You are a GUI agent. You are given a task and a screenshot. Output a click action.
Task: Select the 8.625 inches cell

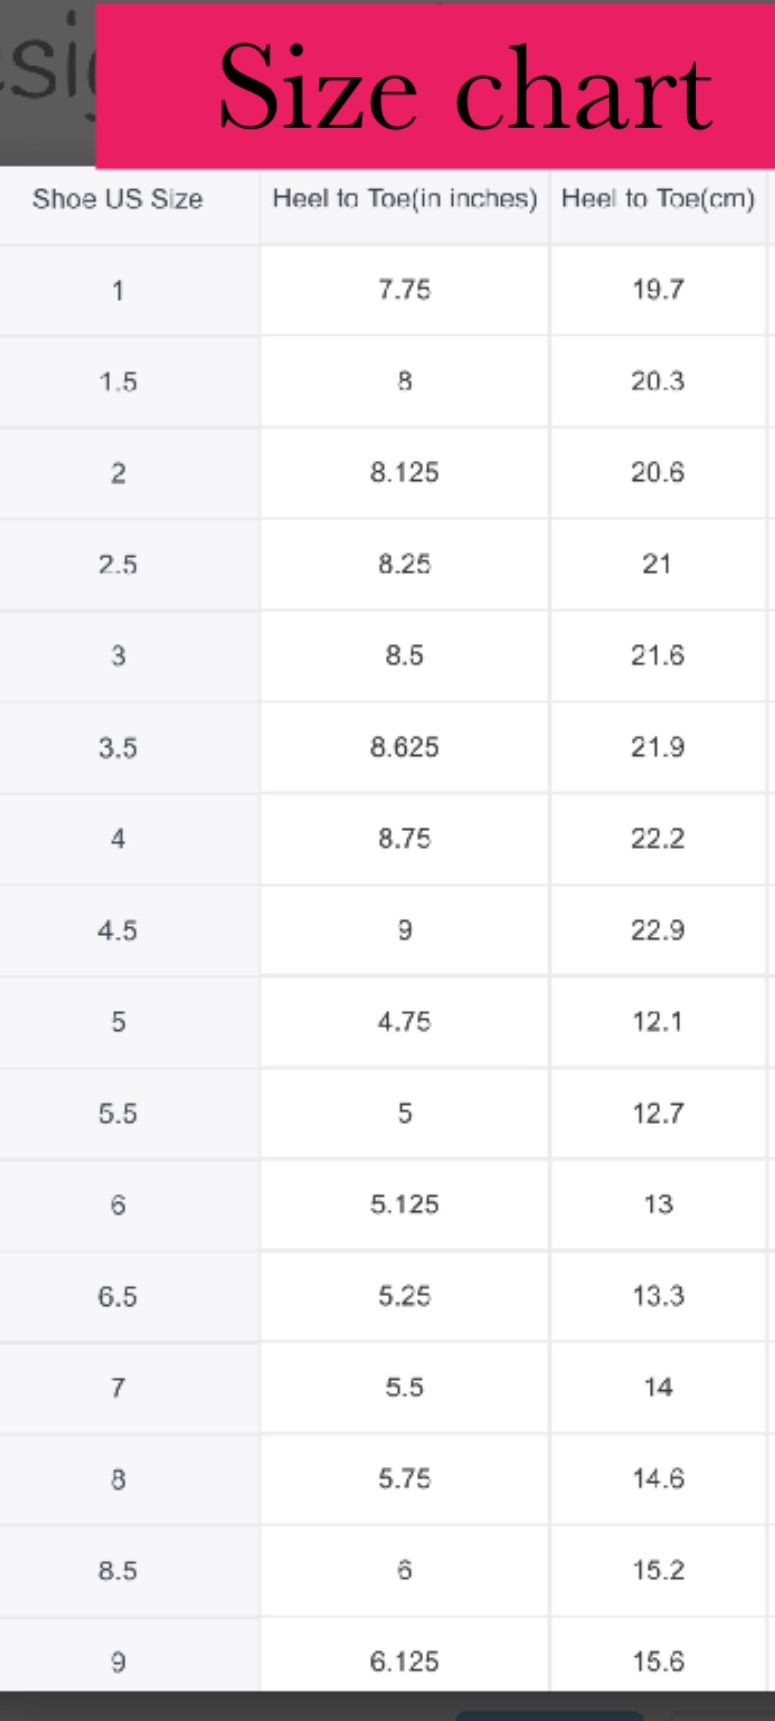point(405,748)
